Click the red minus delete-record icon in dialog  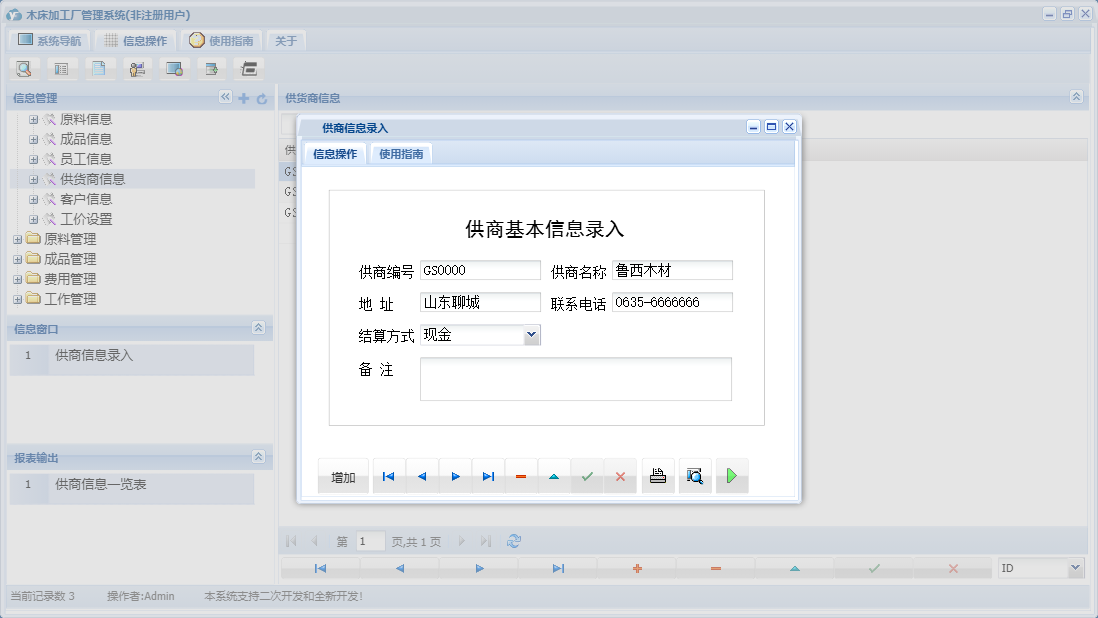(520, 475)
